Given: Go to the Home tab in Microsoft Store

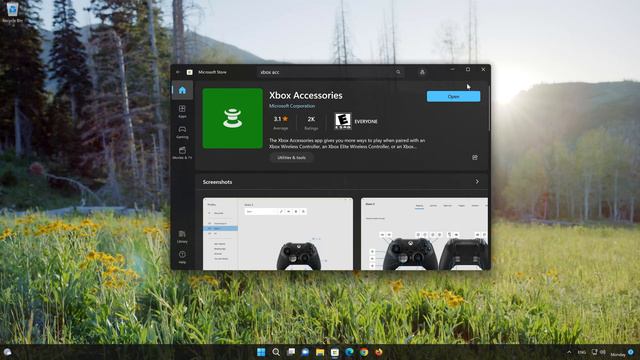Looking at the screenshot, I should [182, 90].
